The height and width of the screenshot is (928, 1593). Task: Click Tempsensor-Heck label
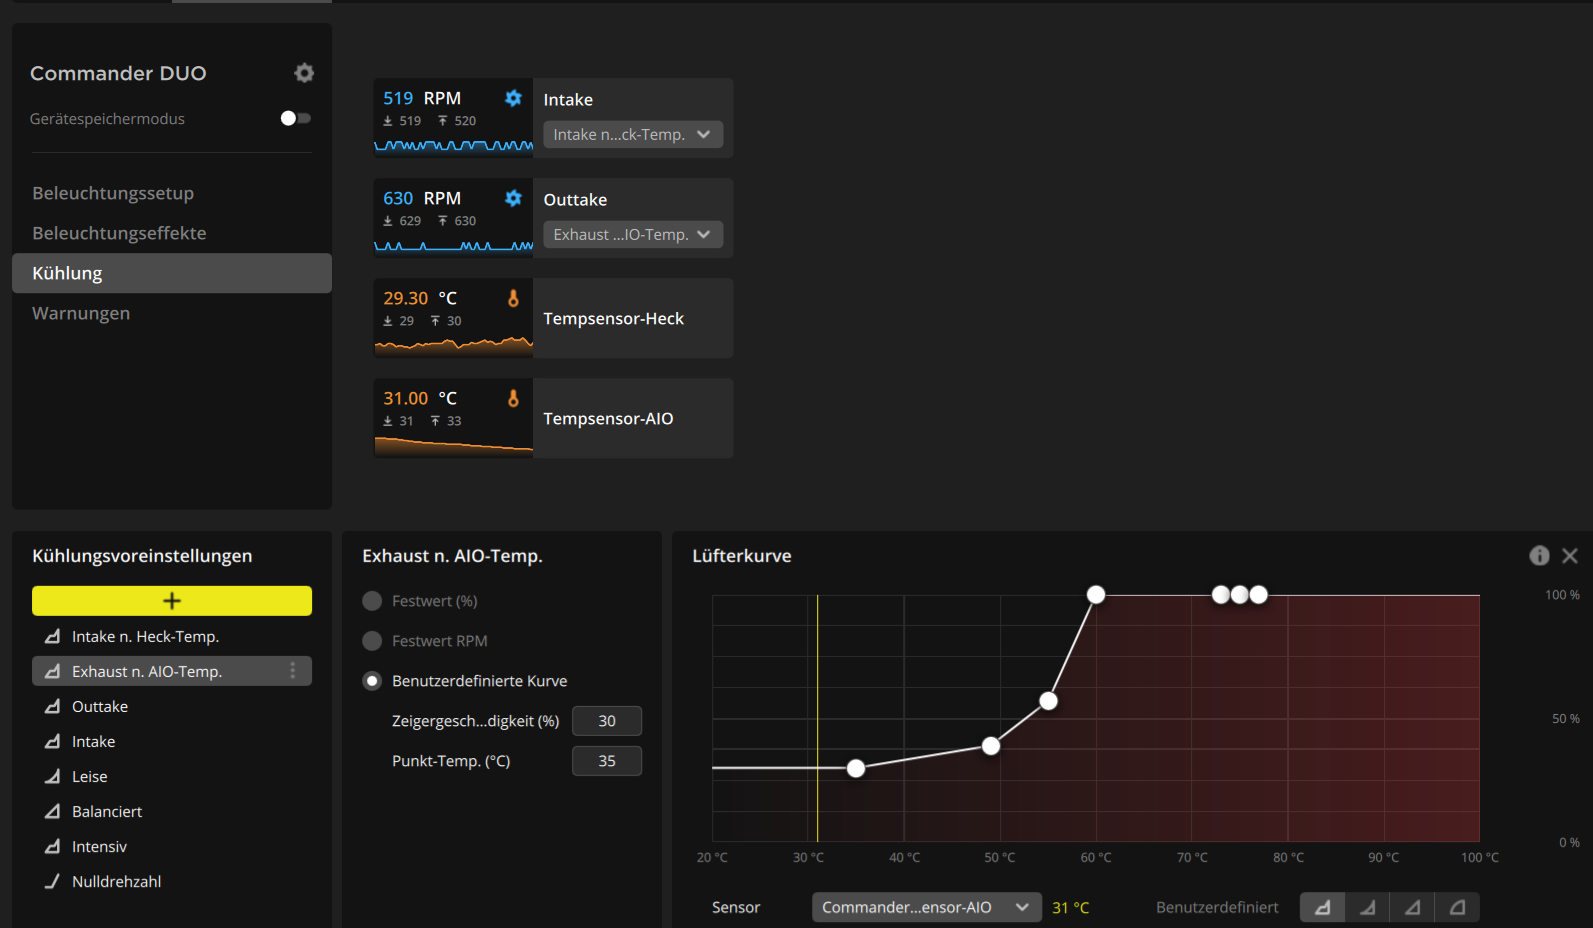[x=613, y=318]
